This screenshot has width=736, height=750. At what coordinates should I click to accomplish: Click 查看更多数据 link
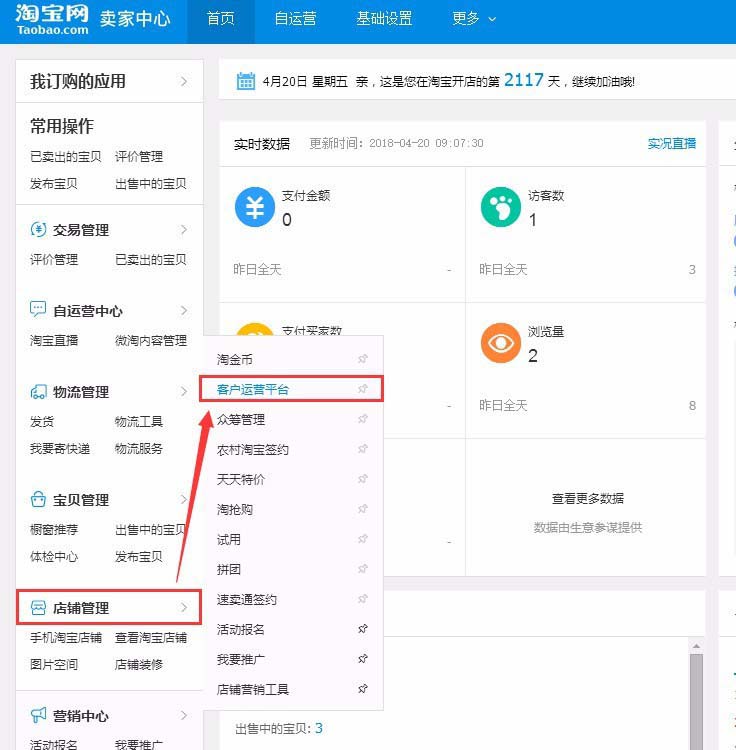[x=587, y=498]
